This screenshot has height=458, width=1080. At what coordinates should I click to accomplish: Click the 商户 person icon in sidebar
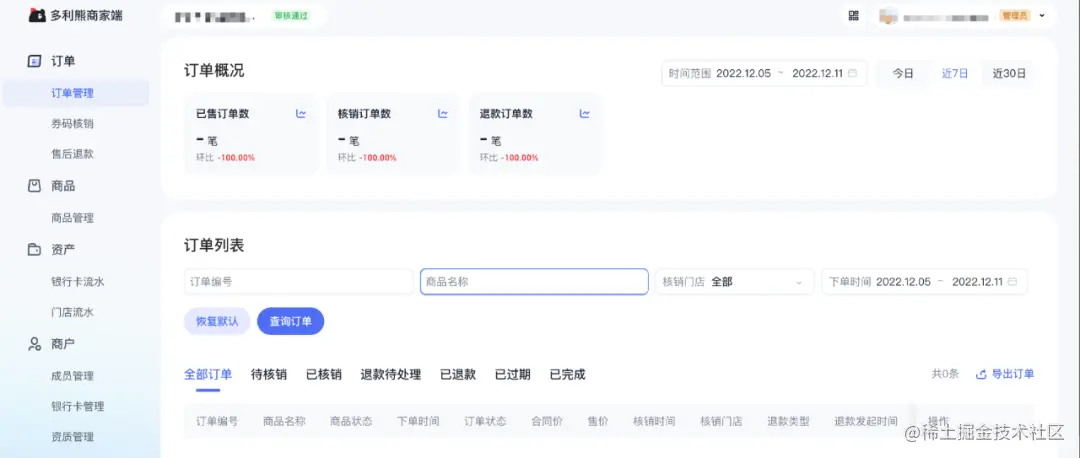pyautogui.click(x=34, y=344)
